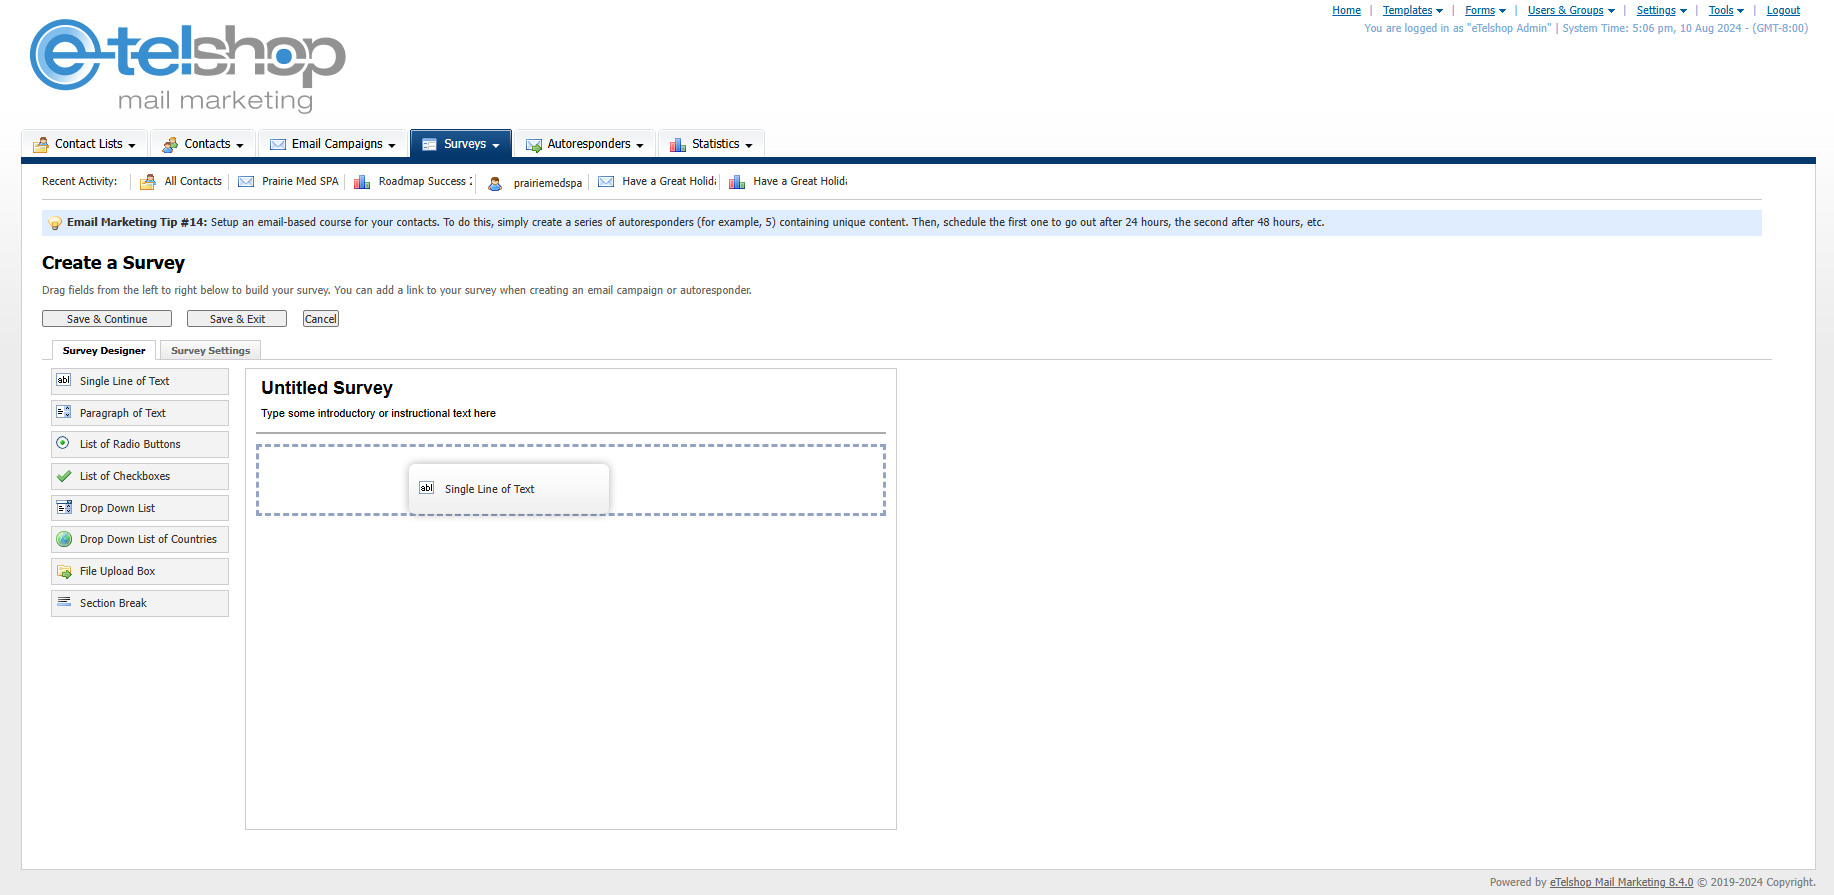1834x895 pixels.
Task: Open the Email Campaigns dropdown
Action: (x=333, y=144)
